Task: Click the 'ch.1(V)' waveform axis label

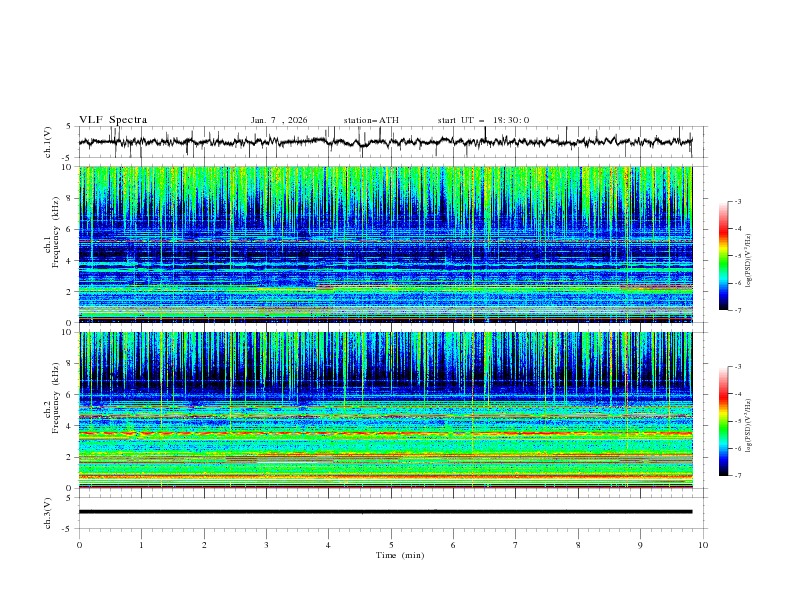Action: 48,142
